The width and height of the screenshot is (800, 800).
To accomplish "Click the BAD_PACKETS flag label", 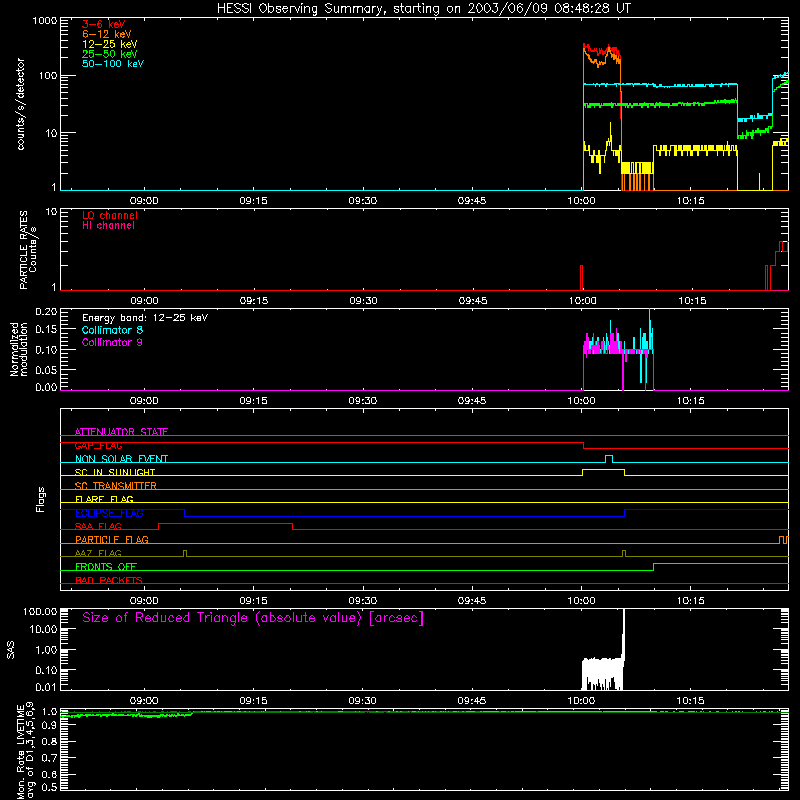I will [x=109, y=580].
